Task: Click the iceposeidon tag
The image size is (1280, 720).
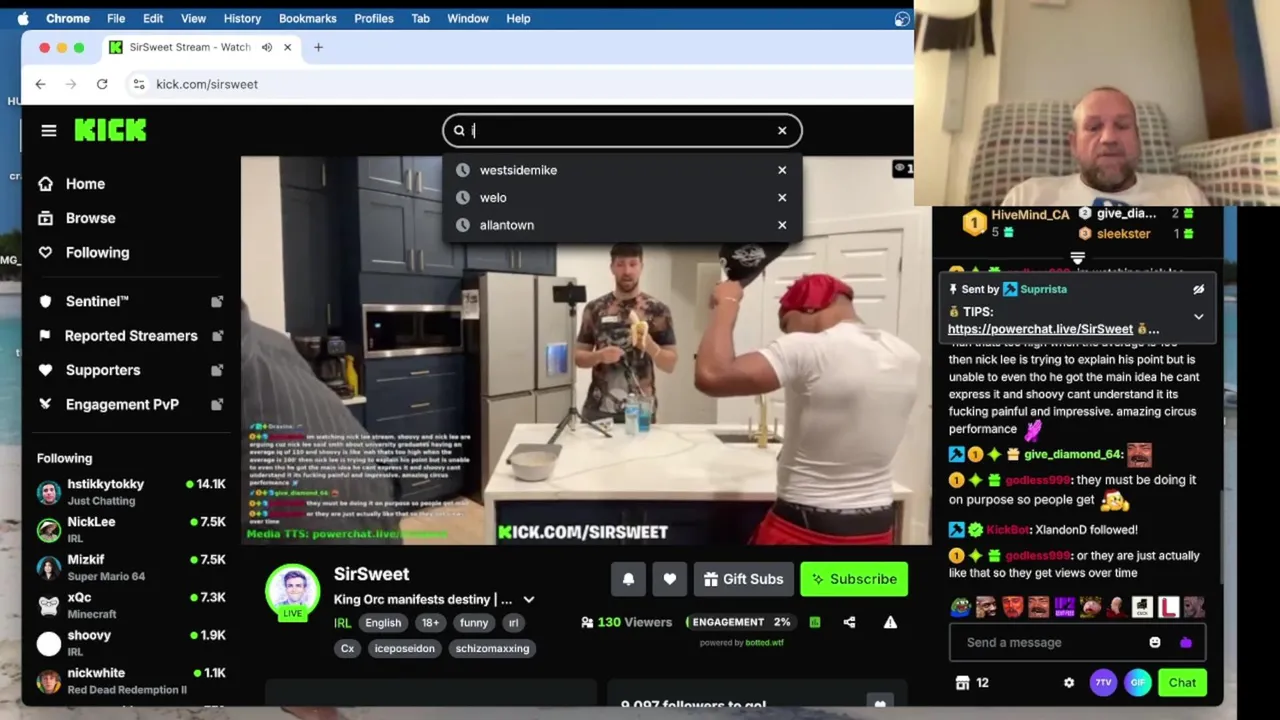Action: coord(404,649)
